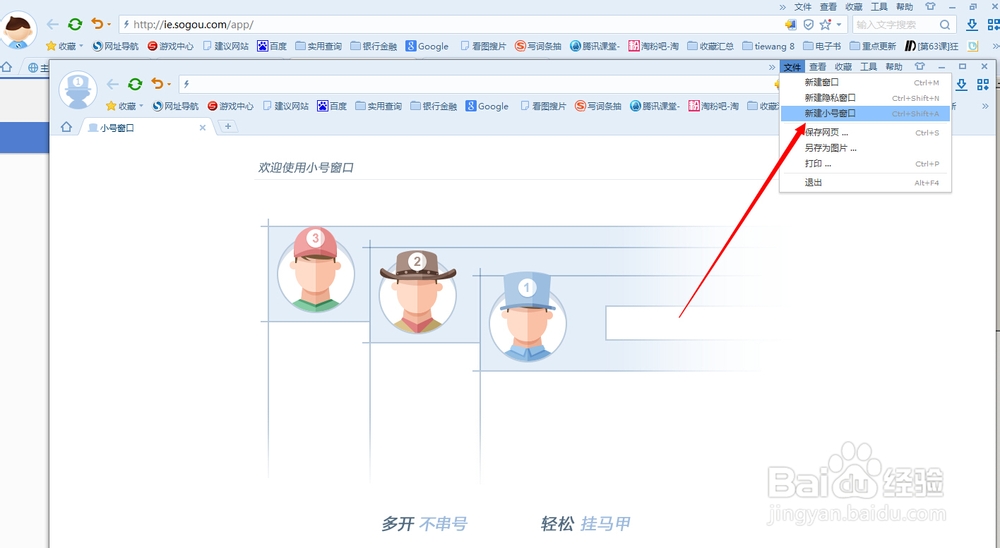Click the magnifier search icon in the back window
Viewport: 1000px width, 548px height.
click(x=945, y=25)
